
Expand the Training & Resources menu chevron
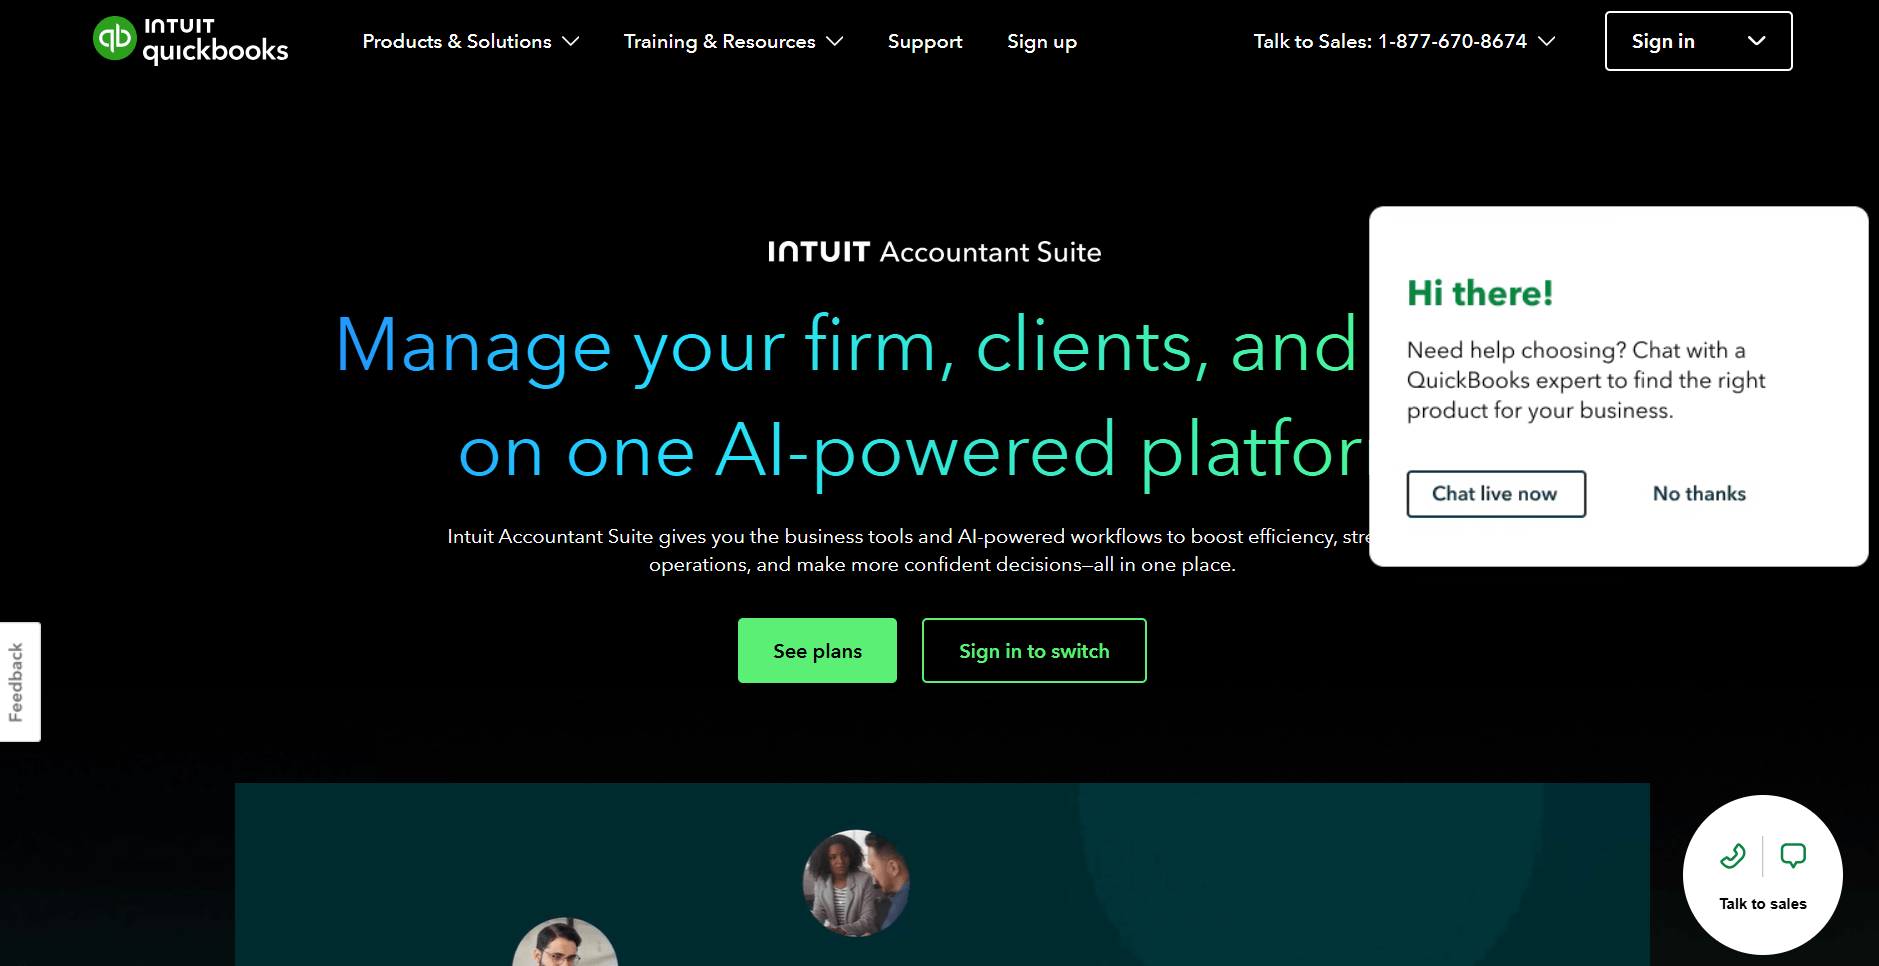point(835,41)
